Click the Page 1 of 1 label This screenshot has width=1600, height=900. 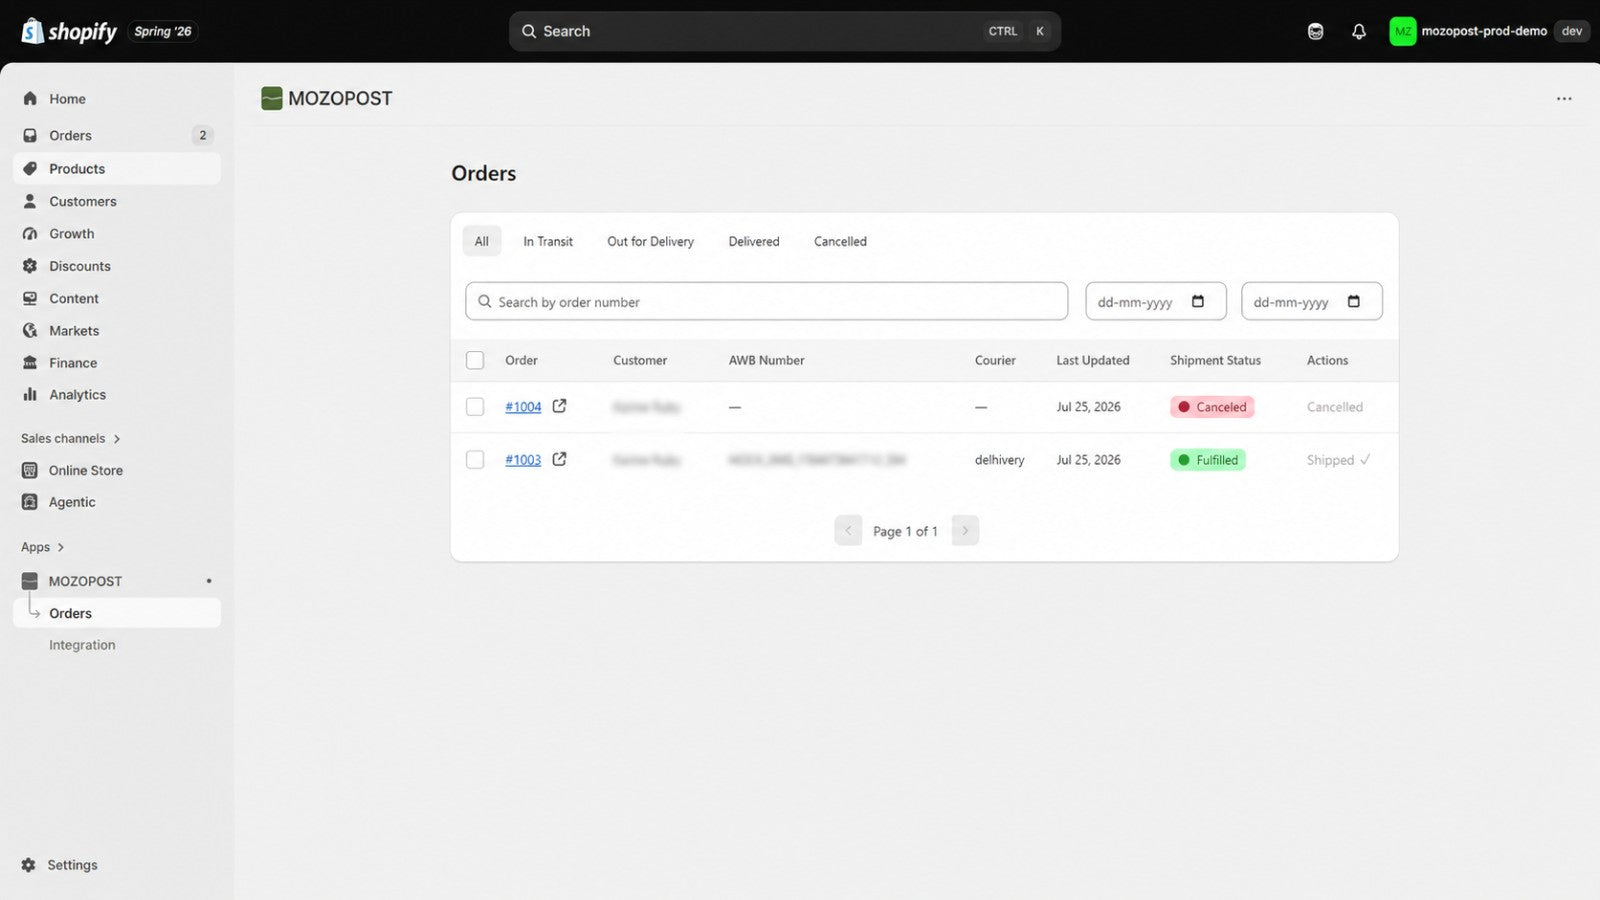(x=905, y=531)
